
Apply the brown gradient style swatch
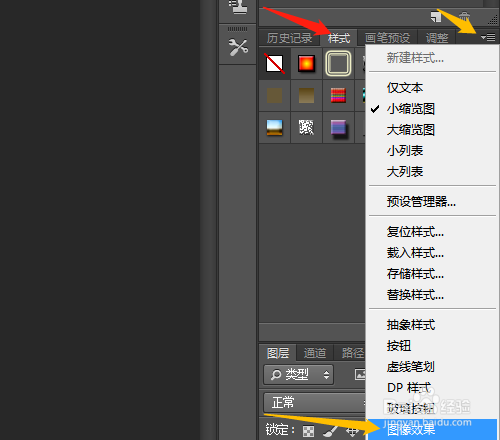(306, 95)
